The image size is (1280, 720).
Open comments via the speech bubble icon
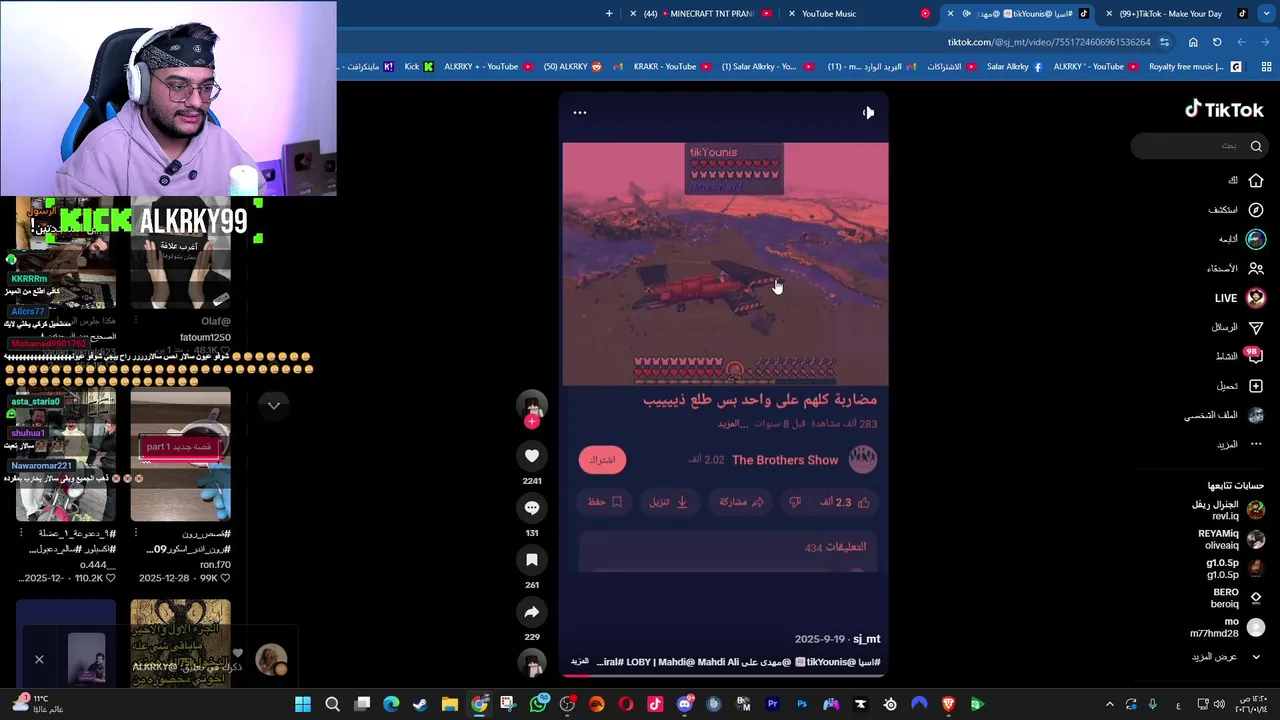[x=532, y=508]
